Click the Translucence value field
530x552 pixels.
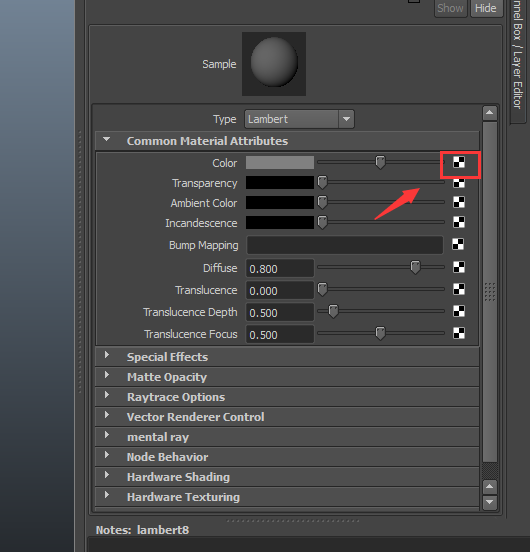[x=280, y=290]
